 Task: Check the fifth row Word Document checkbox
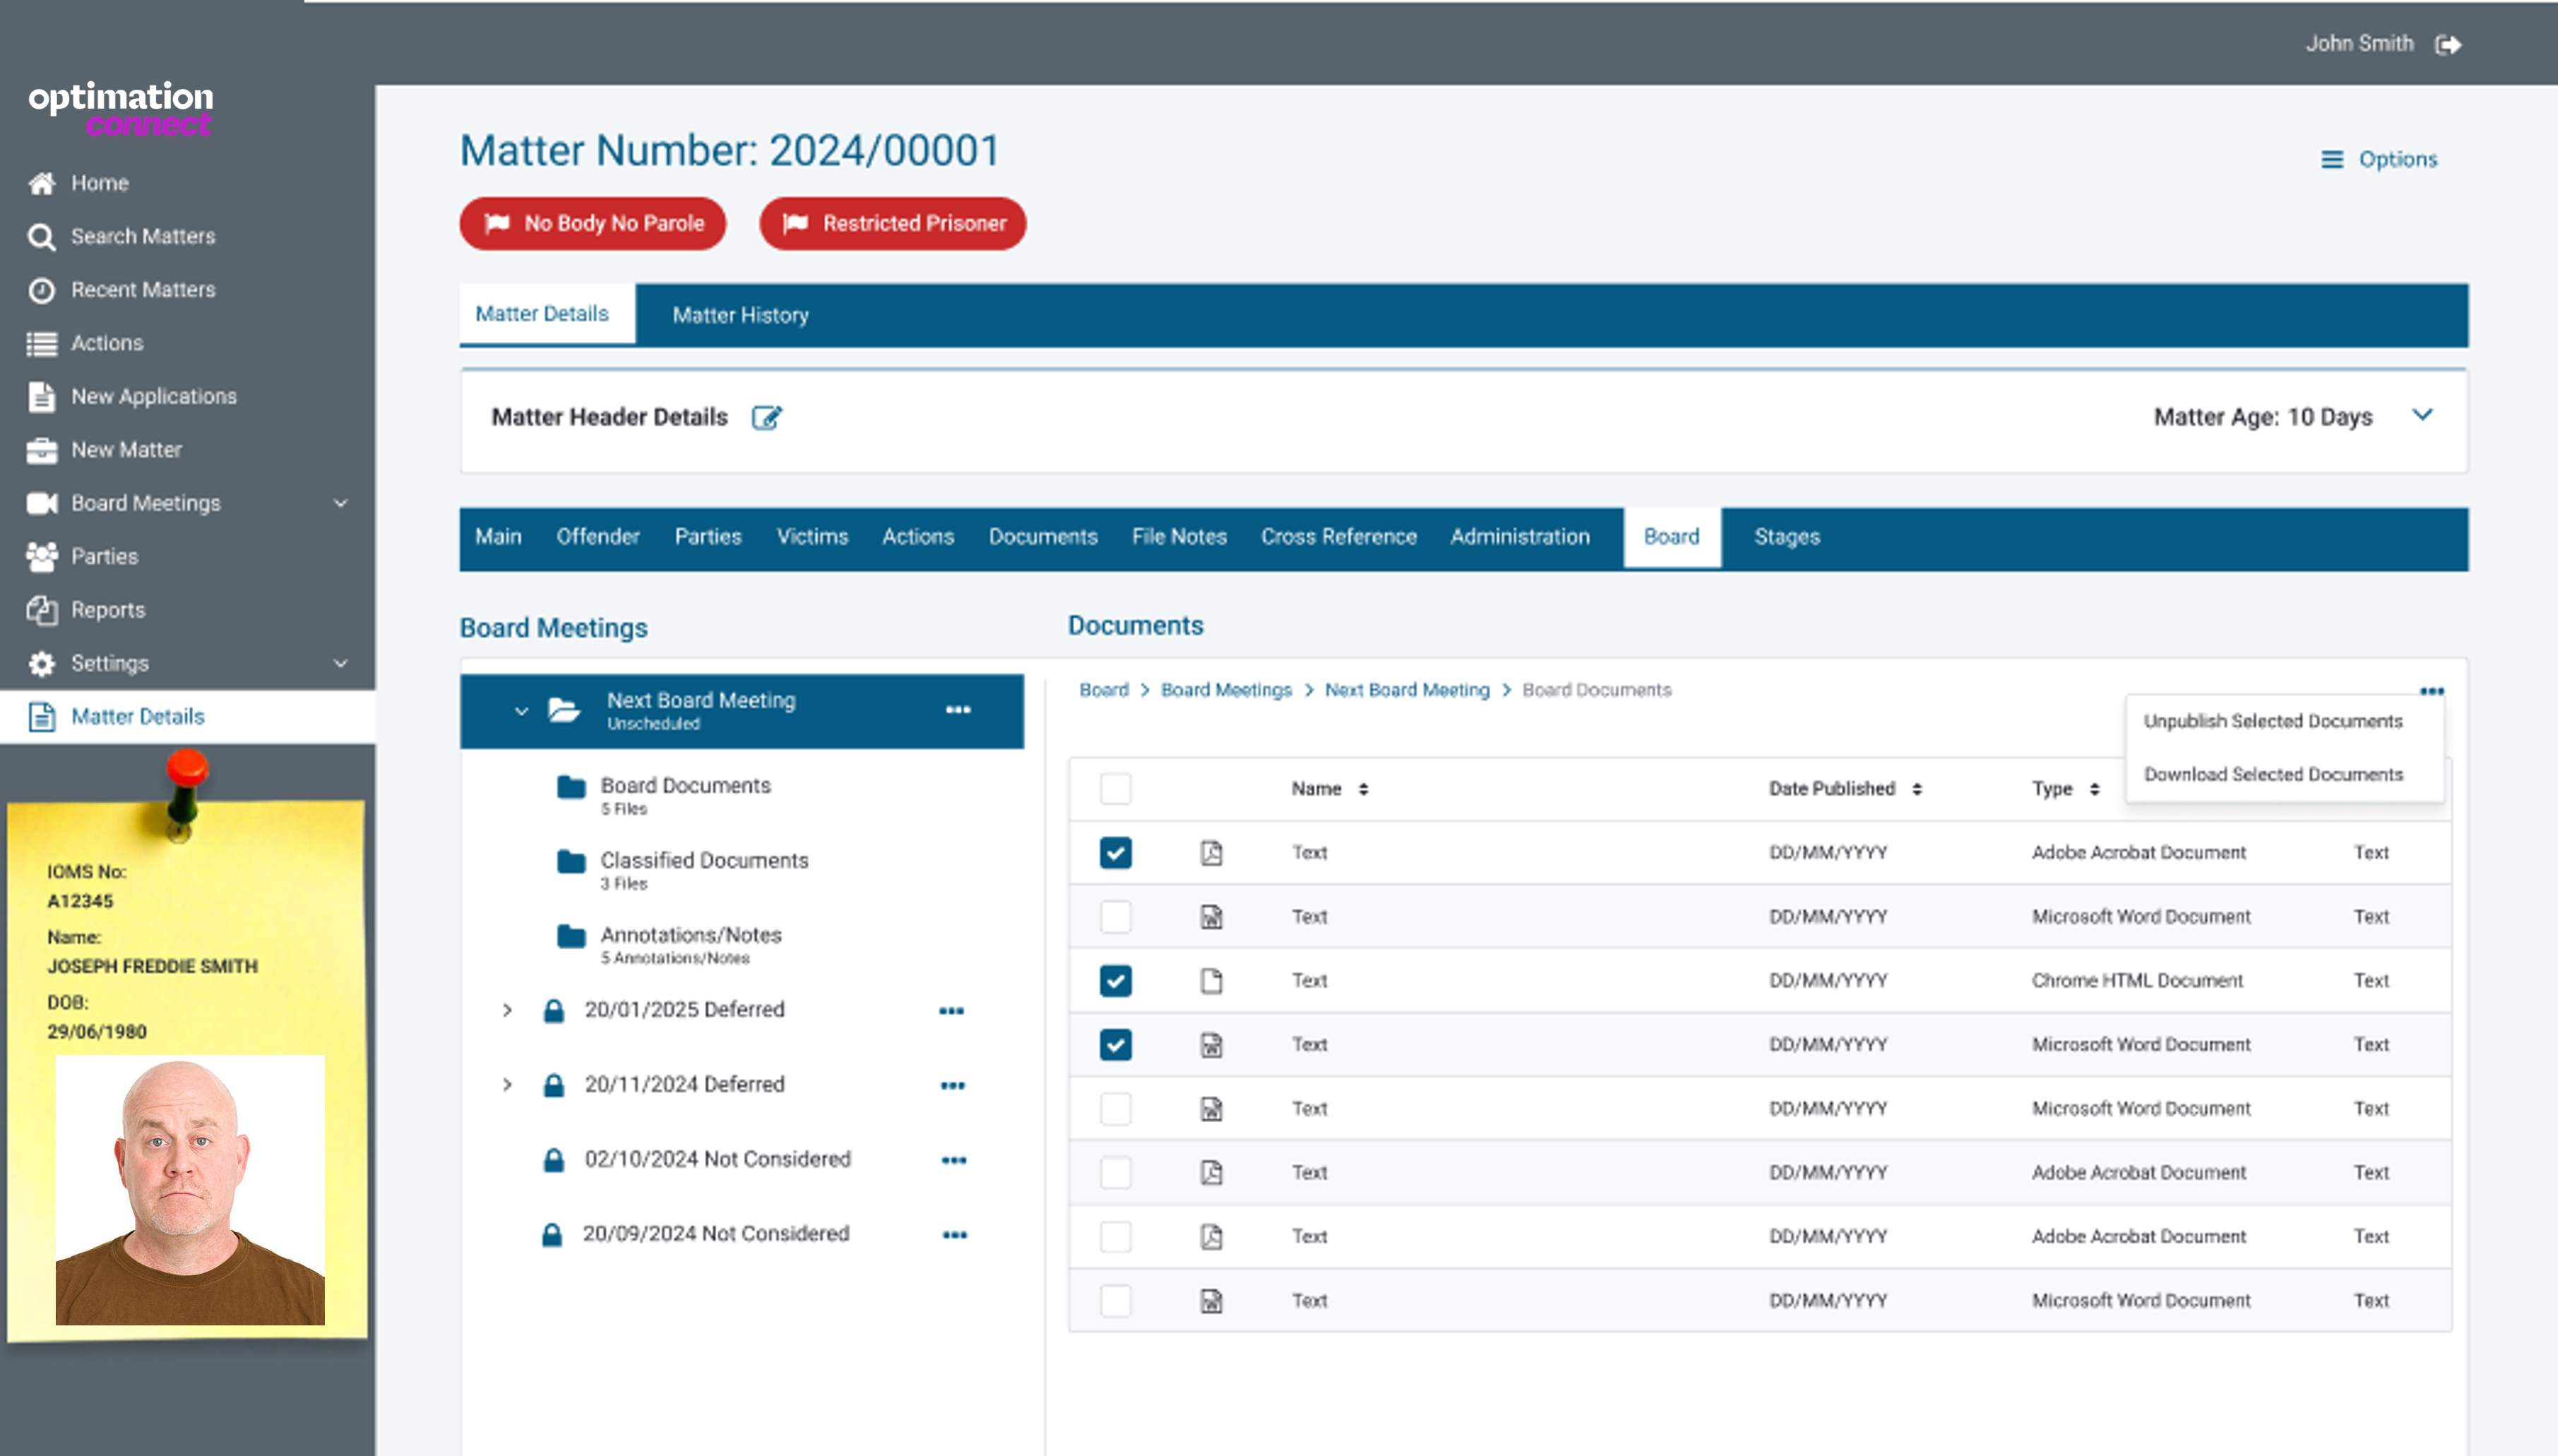[x=1115, y=1109]
